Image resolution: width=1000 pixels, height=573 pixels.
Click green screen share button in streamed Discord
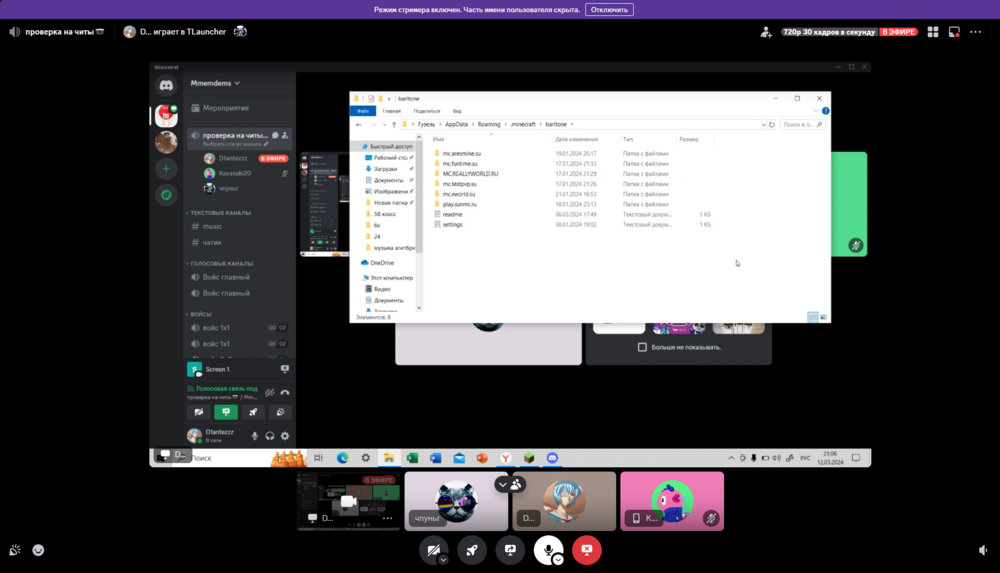click(x=226, y=412)
